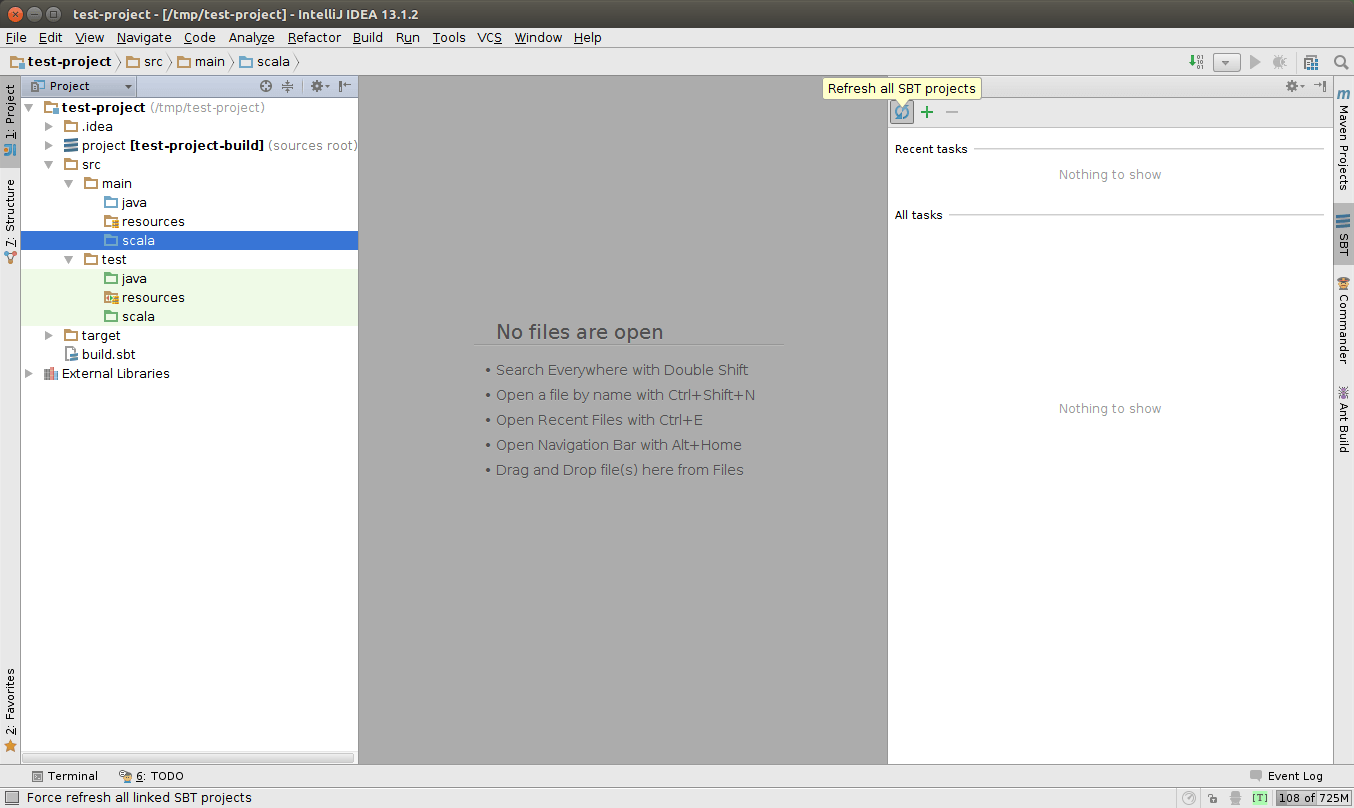Open the Navigate menu
The height and width of the screenshot is (808, 1354).
(144, 37)
